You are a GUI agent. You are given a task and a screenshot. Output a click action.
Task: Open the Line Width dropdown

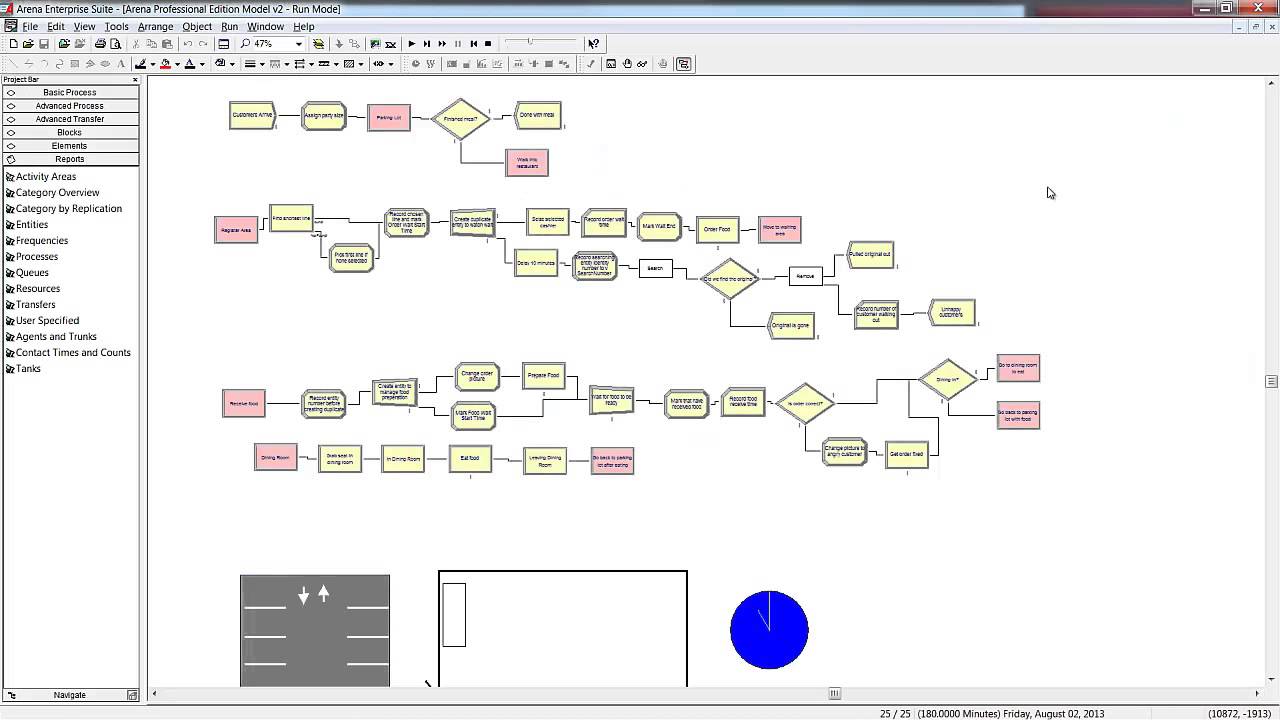[262, 64]
